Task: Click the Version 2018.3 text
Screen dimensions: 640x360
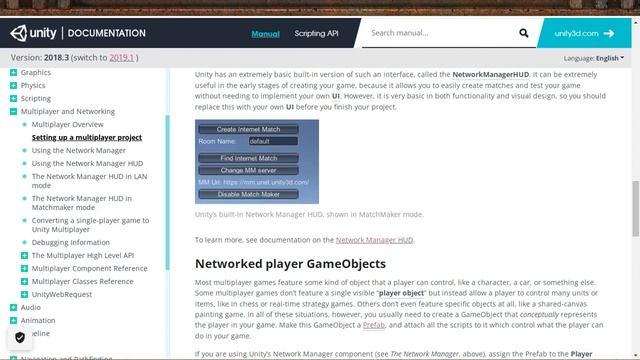Action: click(40, 58)
